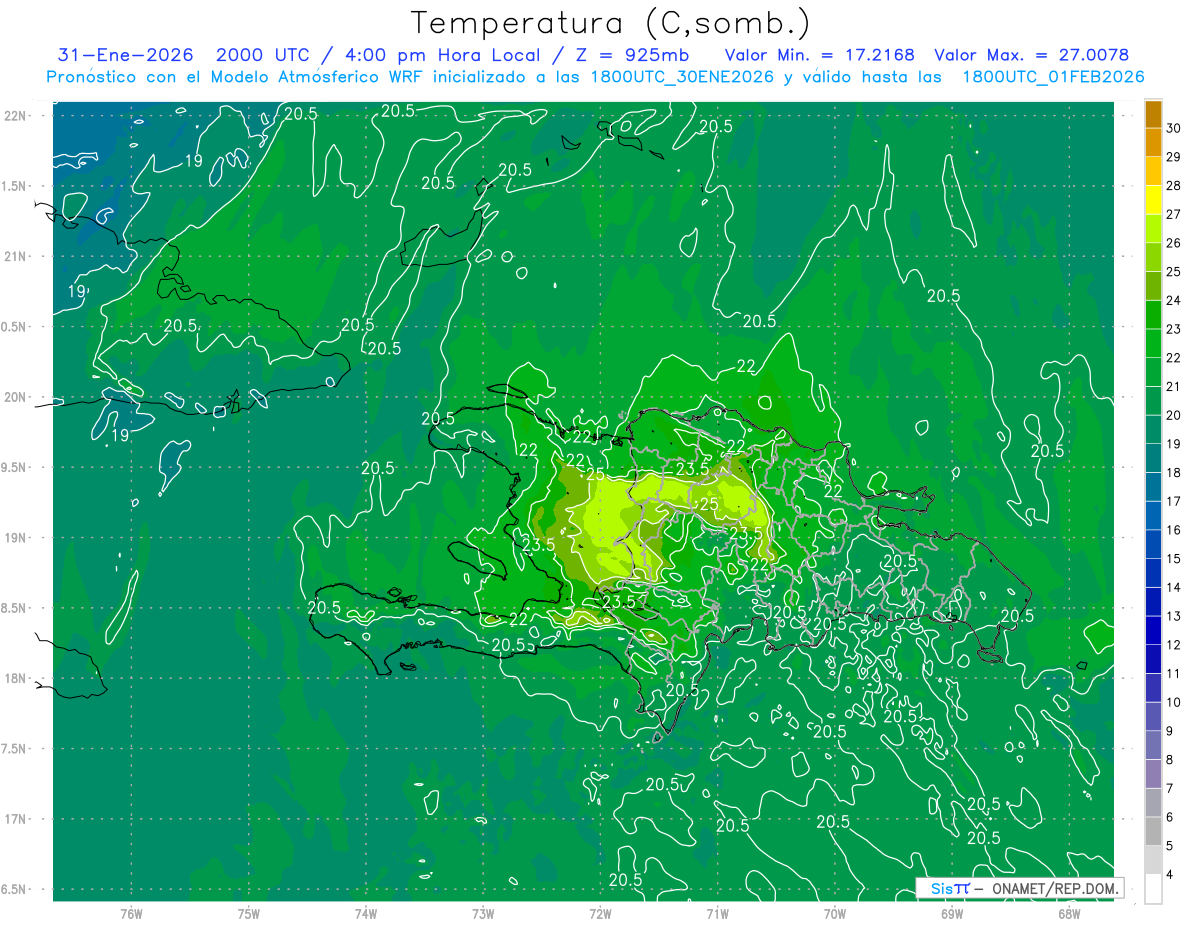
Task: Click '4:00 pm Hora Local' text
Action: (441, 56)
